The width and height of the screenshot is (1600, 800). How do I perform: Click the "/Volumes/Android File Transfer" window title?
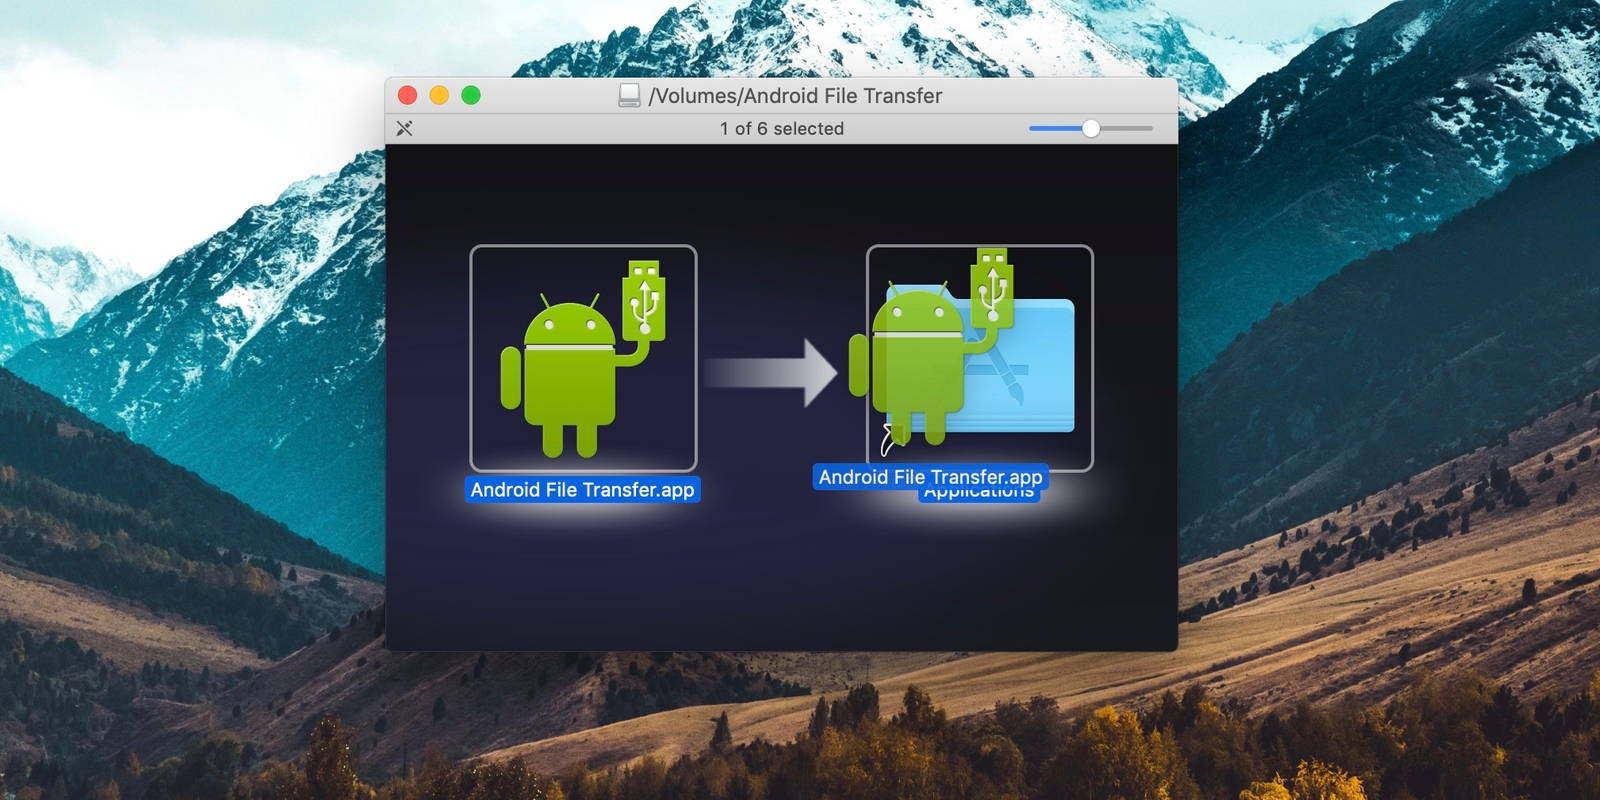click(x=795, y=96)
